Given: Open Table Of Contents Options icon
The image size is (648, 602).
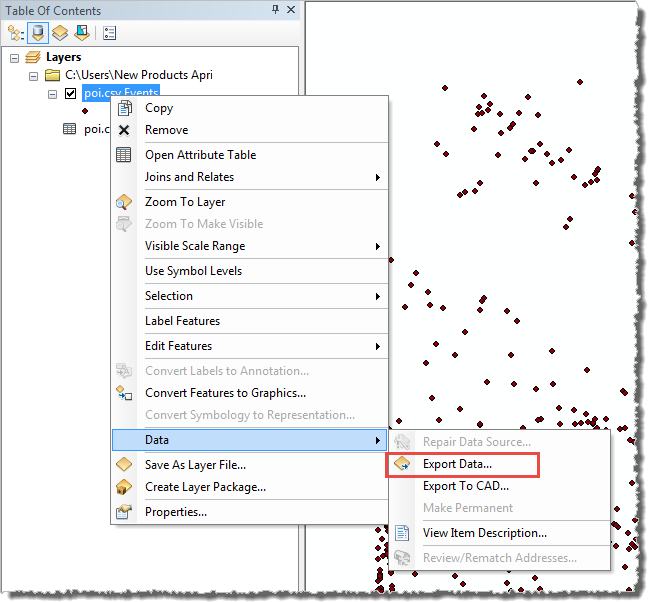Looking at the screenshot, I should coord(109,33).
